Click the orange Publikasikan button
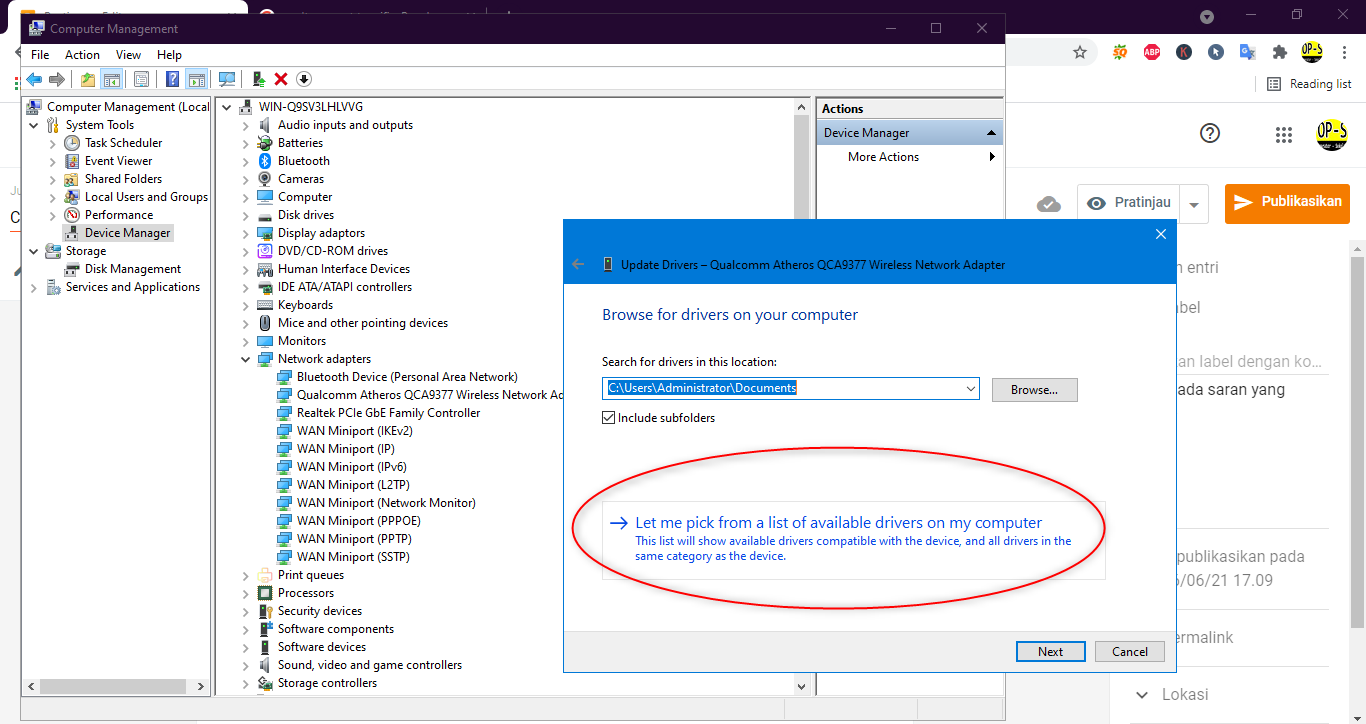 pos(1287,203)
